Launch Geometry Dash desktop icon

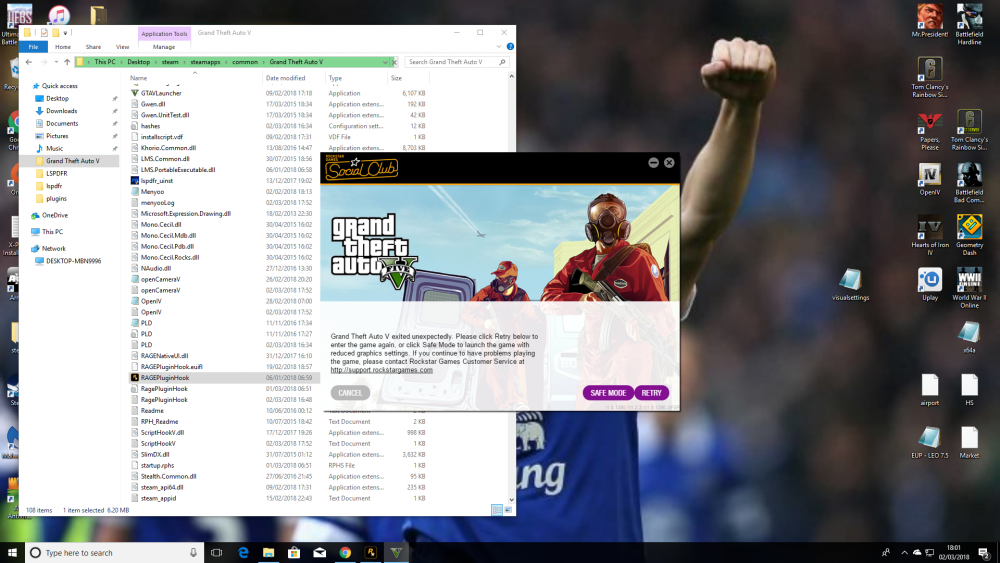tap(969, 235)
